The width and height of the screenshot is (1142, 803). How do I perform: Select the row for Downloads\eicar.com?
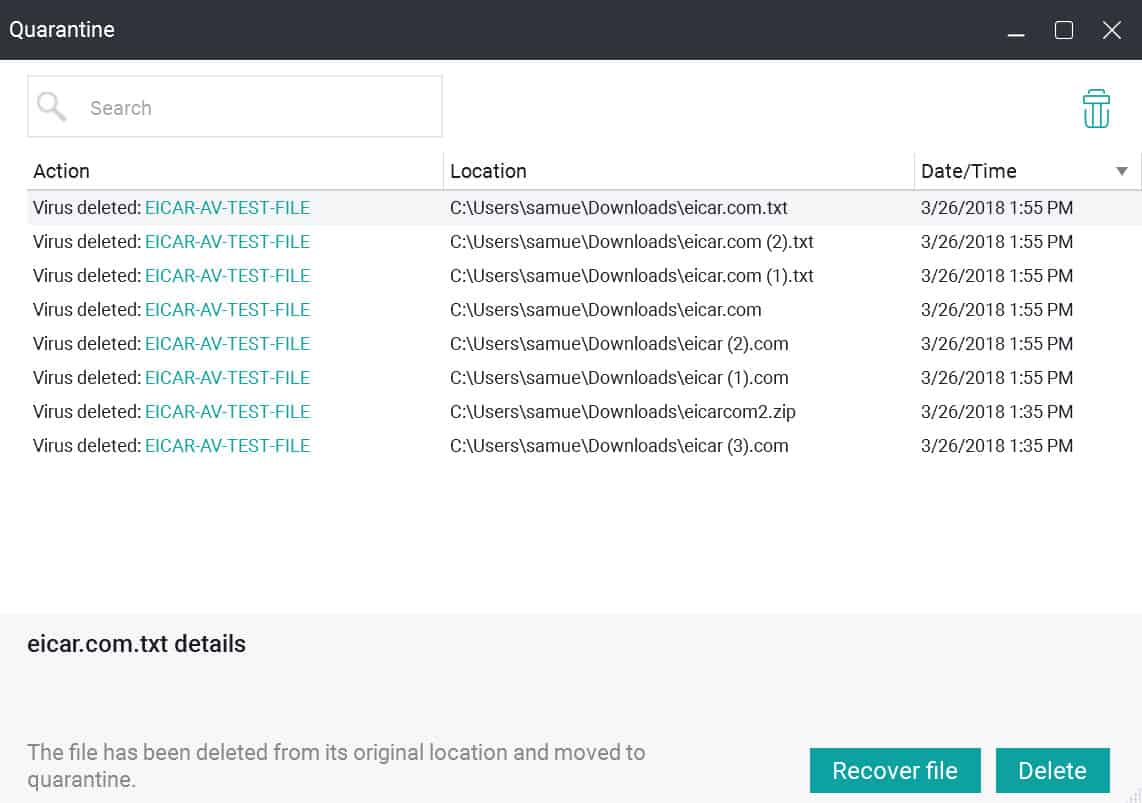[x=584, y=310]
